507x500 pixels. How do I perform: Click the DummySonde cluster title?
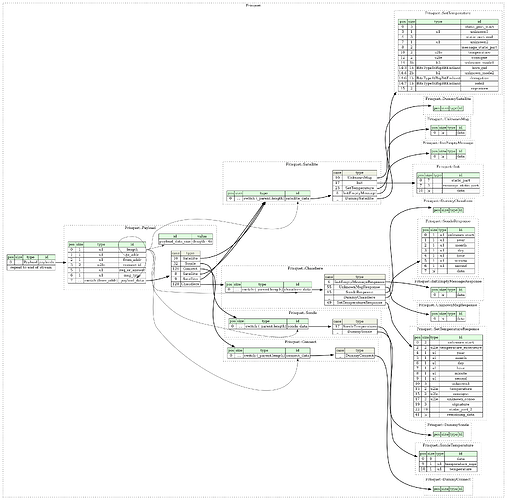[x=448, y=425]
